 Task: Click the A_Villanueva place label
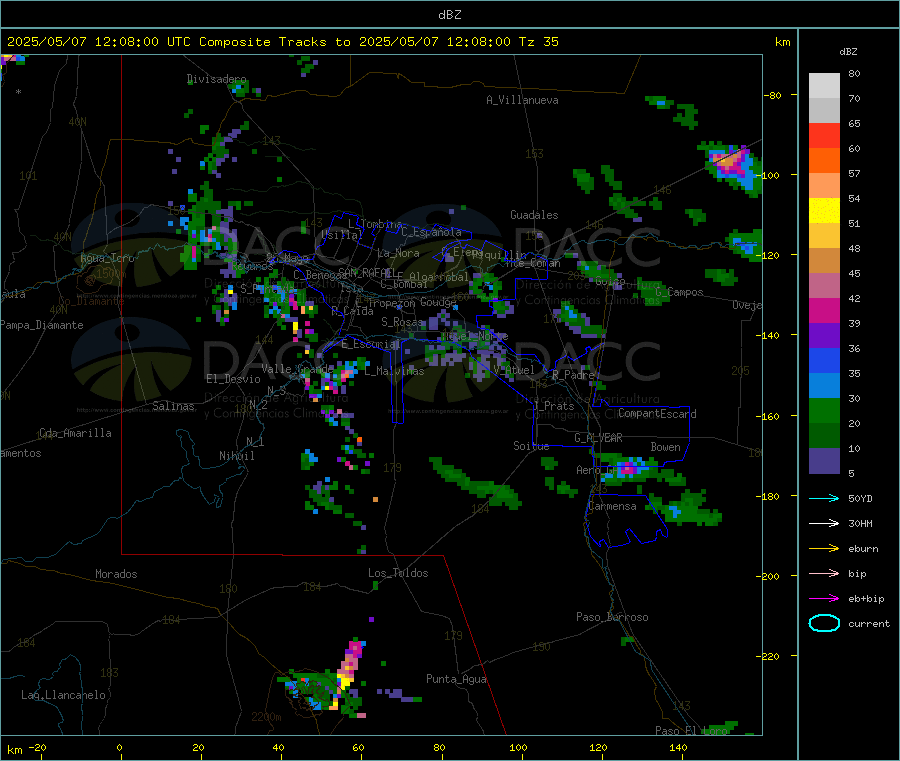522,100
